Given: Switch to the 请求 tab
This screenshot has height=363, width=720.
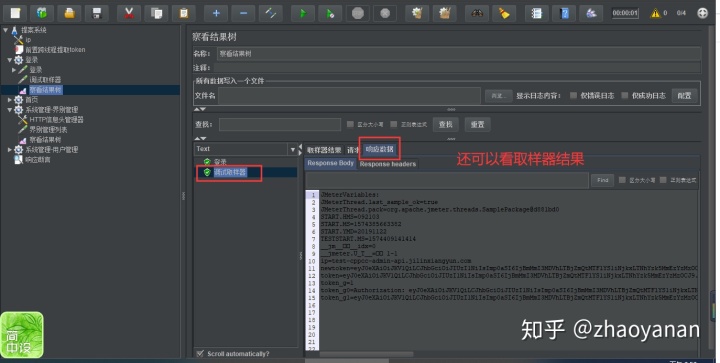Looking at the screenshot, I should click(x=353, y=150).
